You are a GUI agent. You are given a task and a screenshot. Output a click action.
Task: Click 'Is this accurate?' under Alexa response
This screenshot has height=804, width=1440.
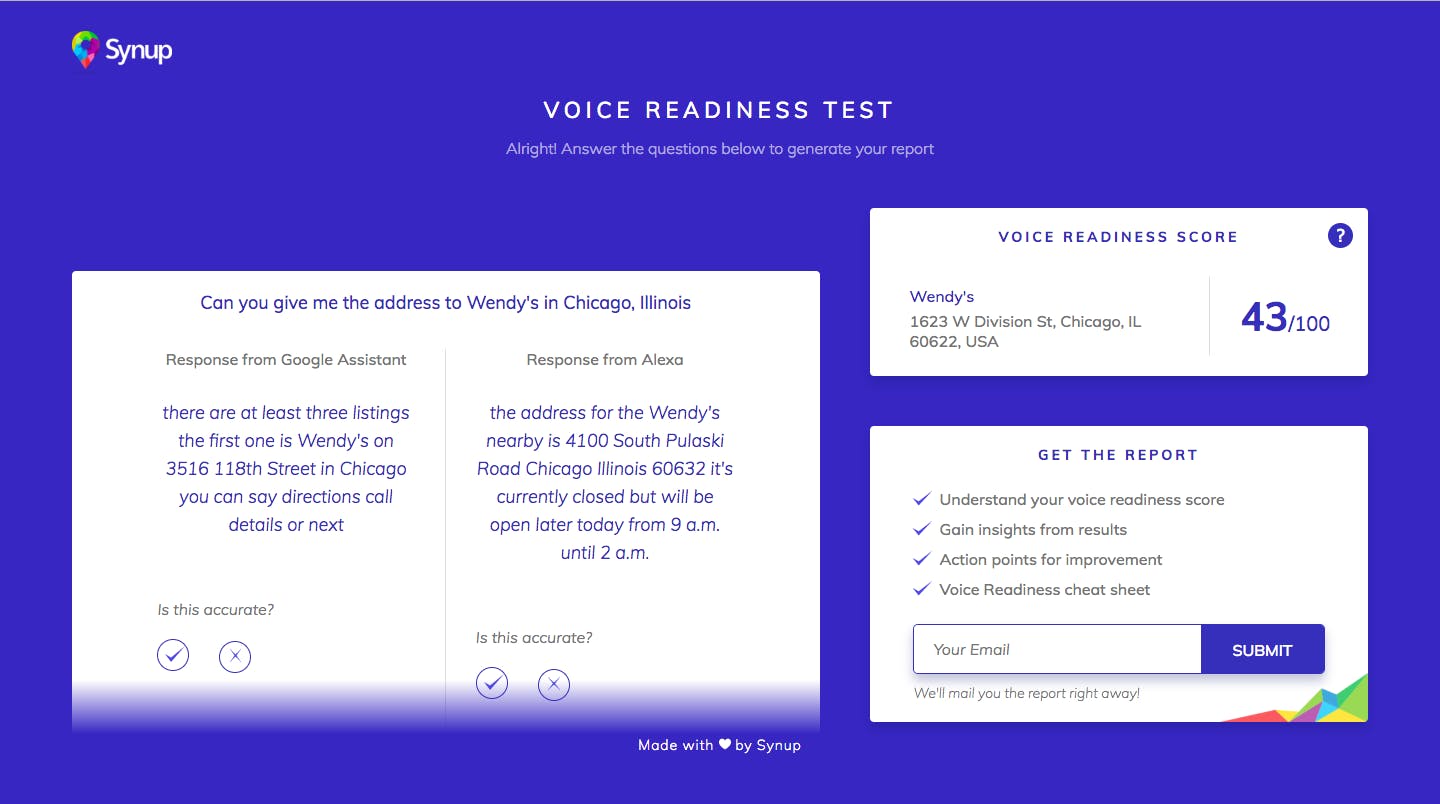(534, 638)
